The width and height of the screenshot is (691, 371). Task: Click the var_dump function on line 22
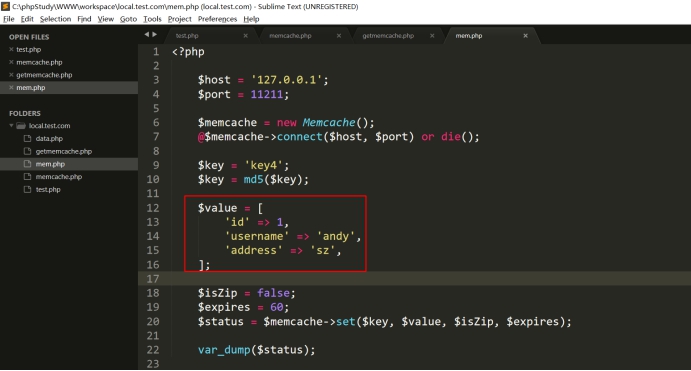tap(224, 350)
